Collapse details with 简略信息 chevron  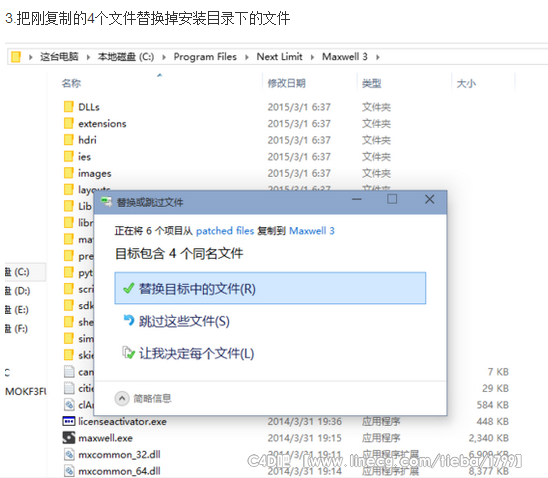click(x=122, y=398)
